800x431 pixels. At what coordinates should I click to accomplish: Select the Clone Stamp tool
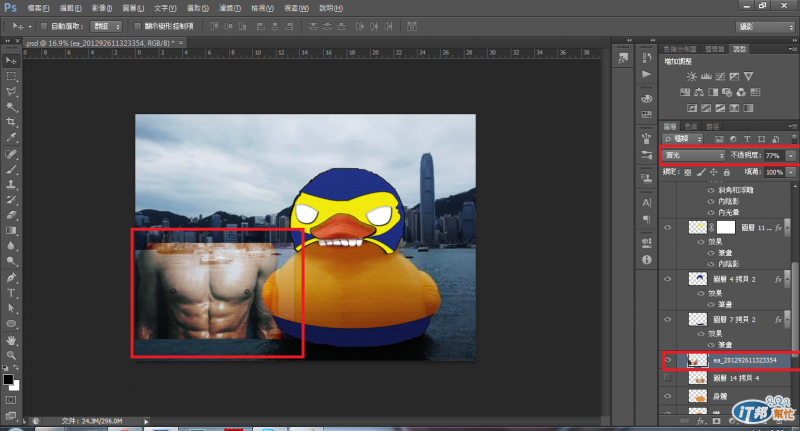click(11, 185)
